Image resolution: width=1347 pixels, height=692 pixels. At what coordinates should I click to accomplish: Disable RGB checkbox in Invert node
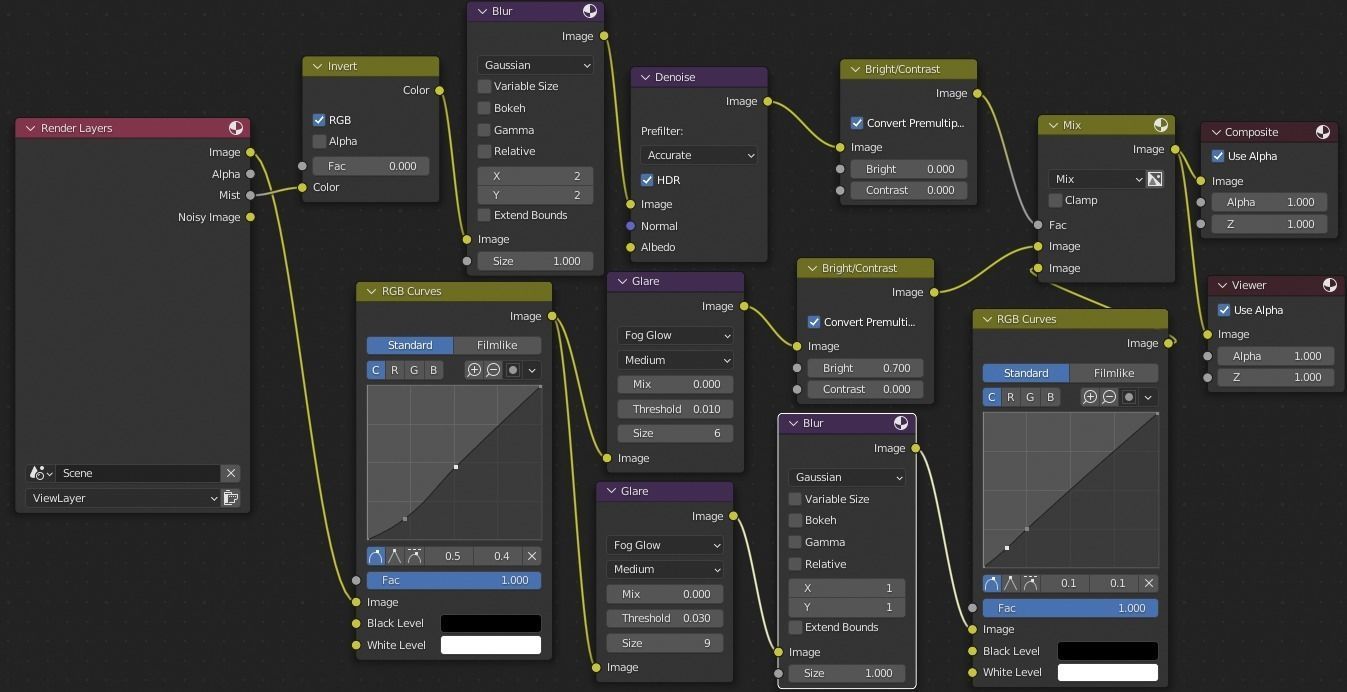tap(319, 120)
